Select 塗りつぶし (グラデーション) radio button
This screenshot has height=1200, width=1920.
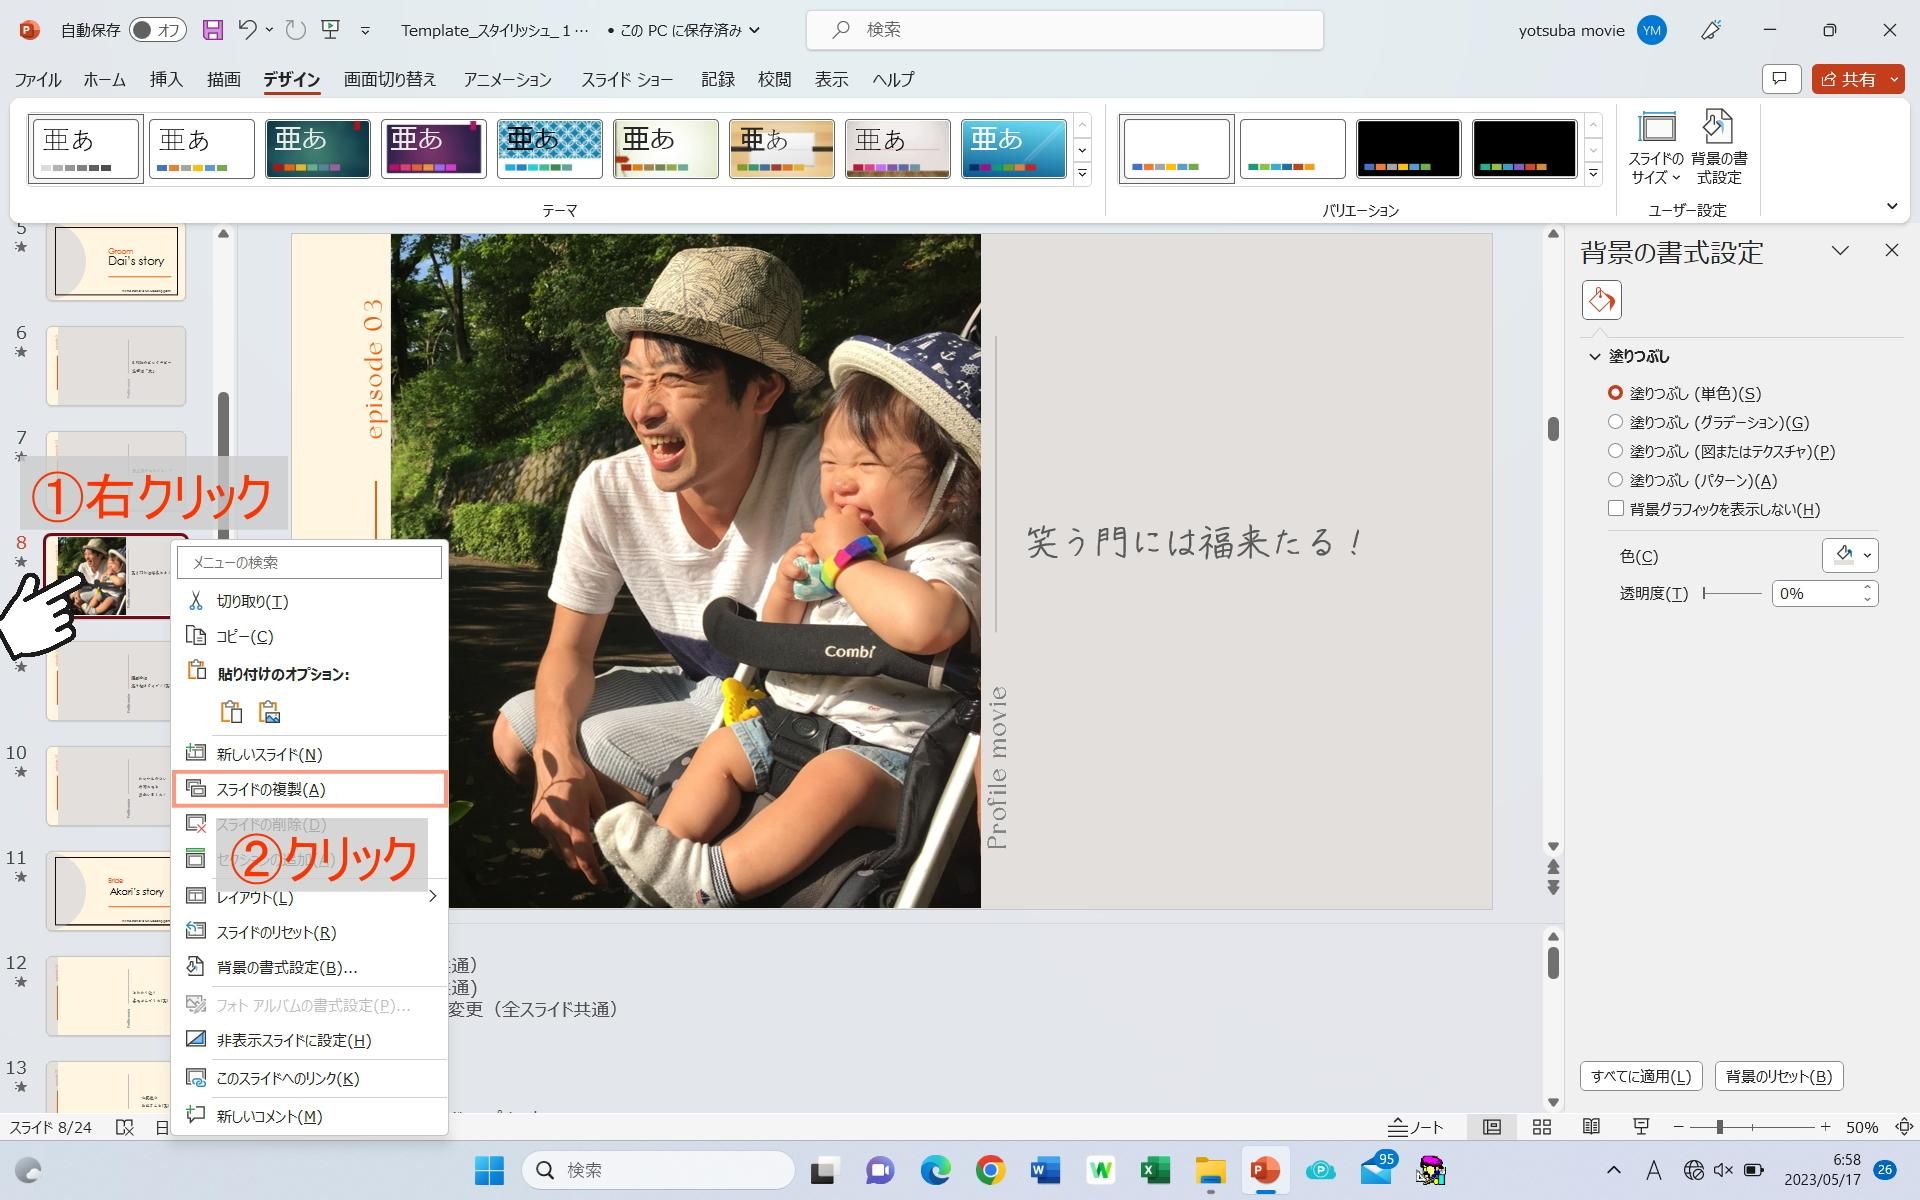(x=1615, y=422)
